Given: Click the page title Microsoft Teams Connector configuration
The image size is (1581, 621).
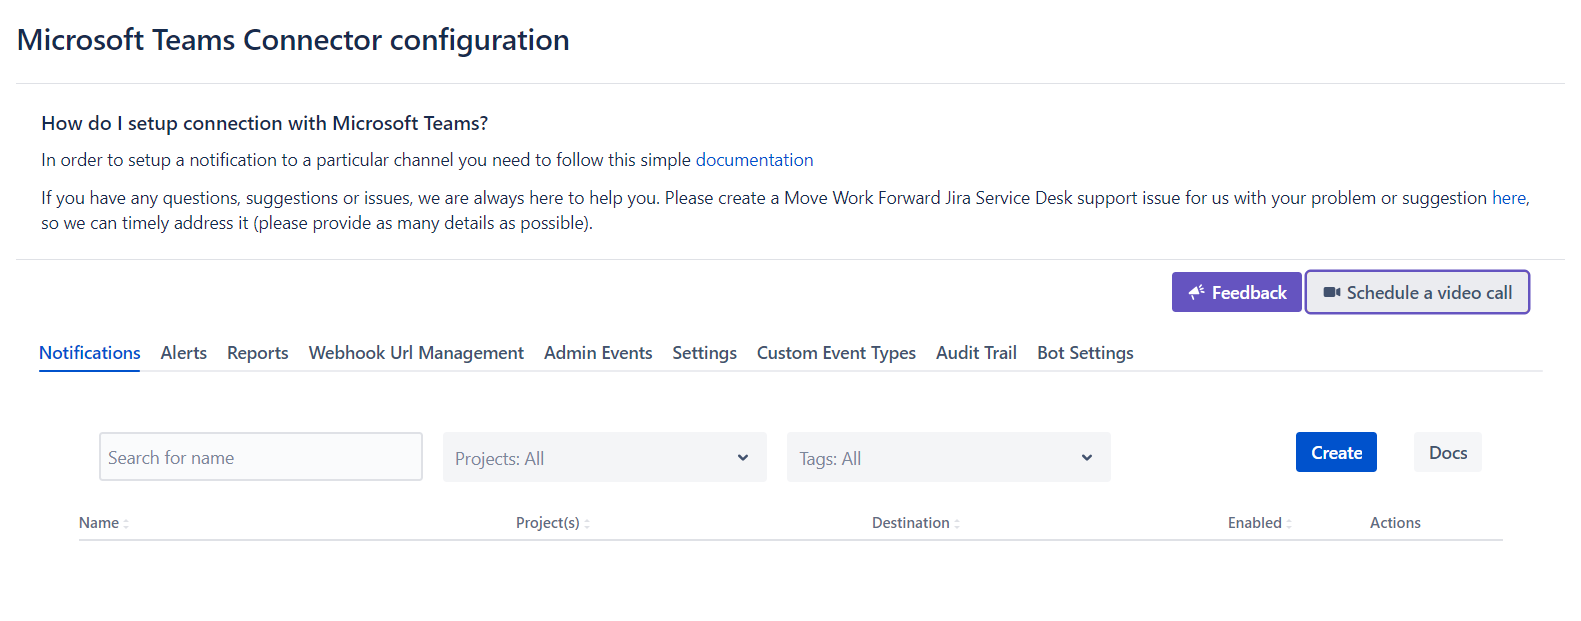Looking at the screenshot, I should 293,40.
